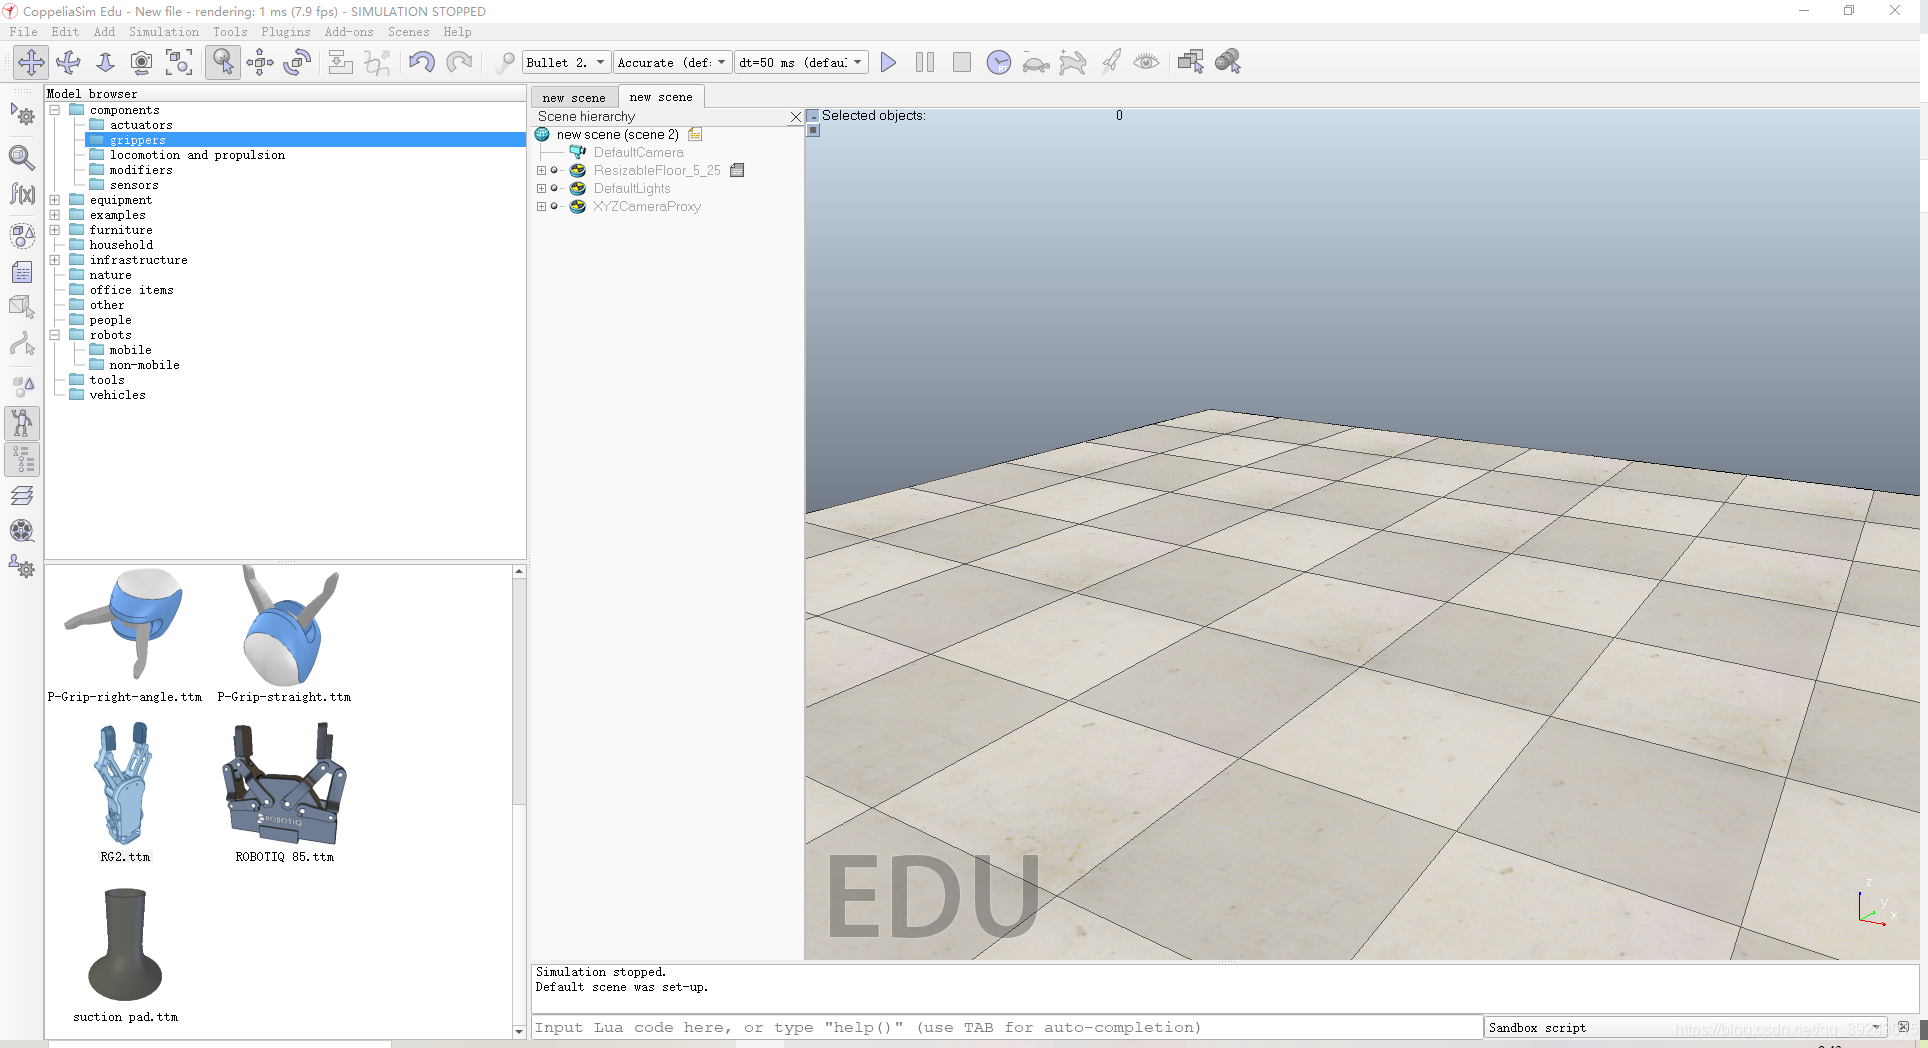Click the path edit mode icon
The image size is (1928, 1048).
22,344
